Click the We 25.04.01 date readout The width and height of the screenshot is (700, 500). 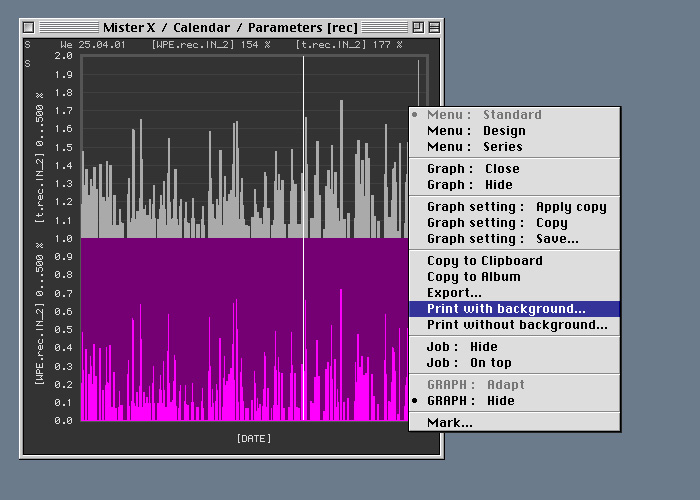pyautogui.click(x=93, y=45)
